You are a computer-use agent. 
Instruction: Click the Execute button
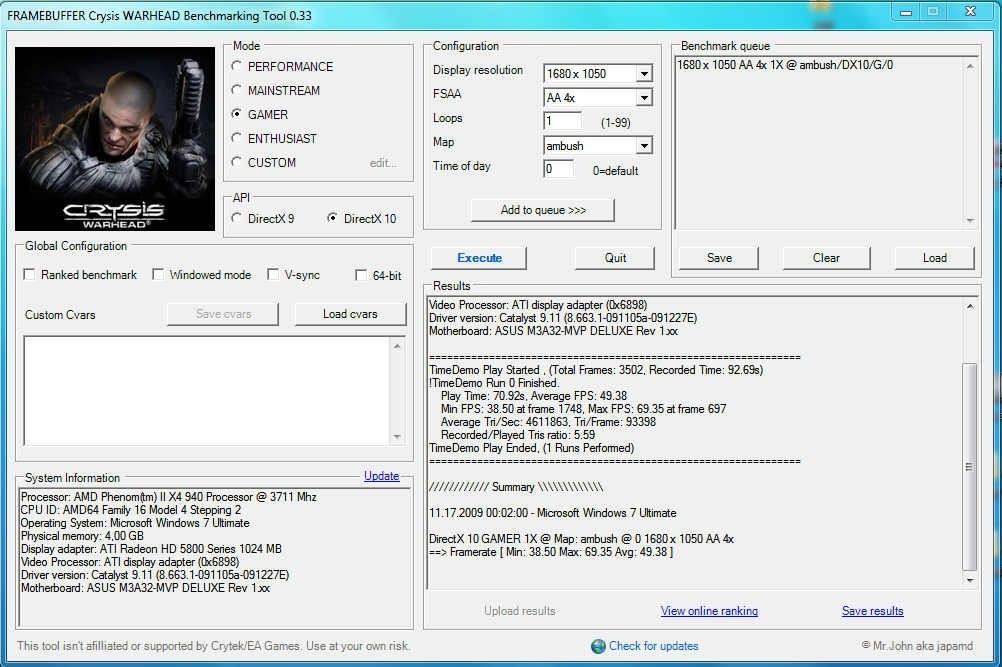click(479, 258)
